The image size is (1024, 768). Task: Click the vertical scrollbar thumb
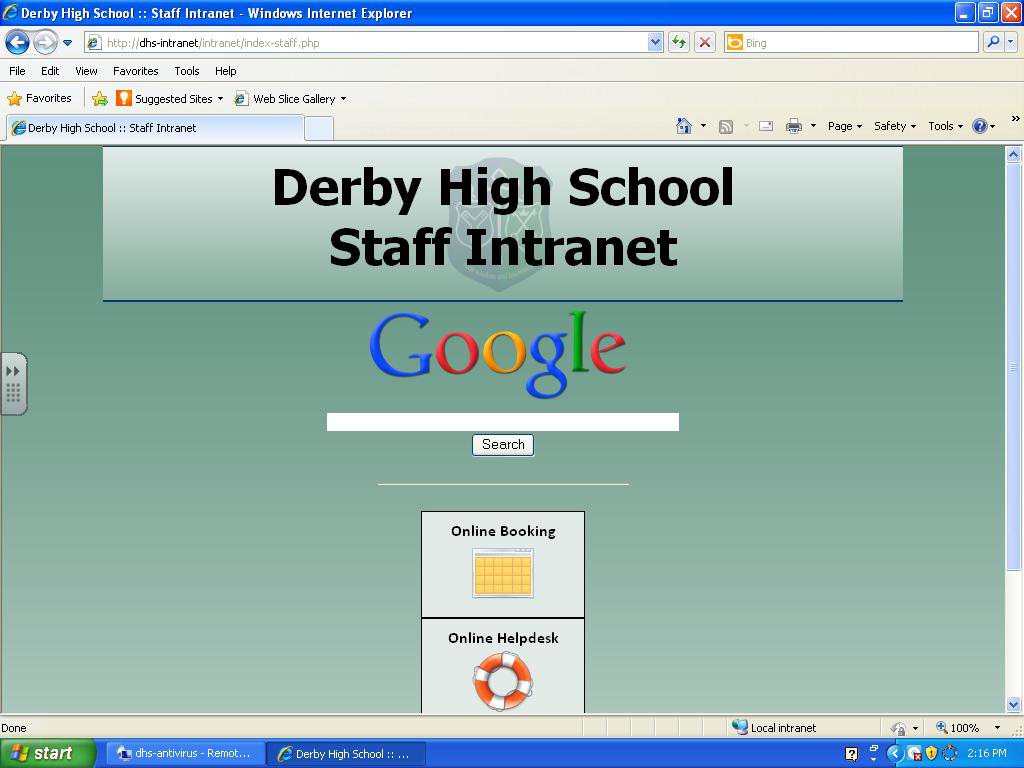[1013, 366]
